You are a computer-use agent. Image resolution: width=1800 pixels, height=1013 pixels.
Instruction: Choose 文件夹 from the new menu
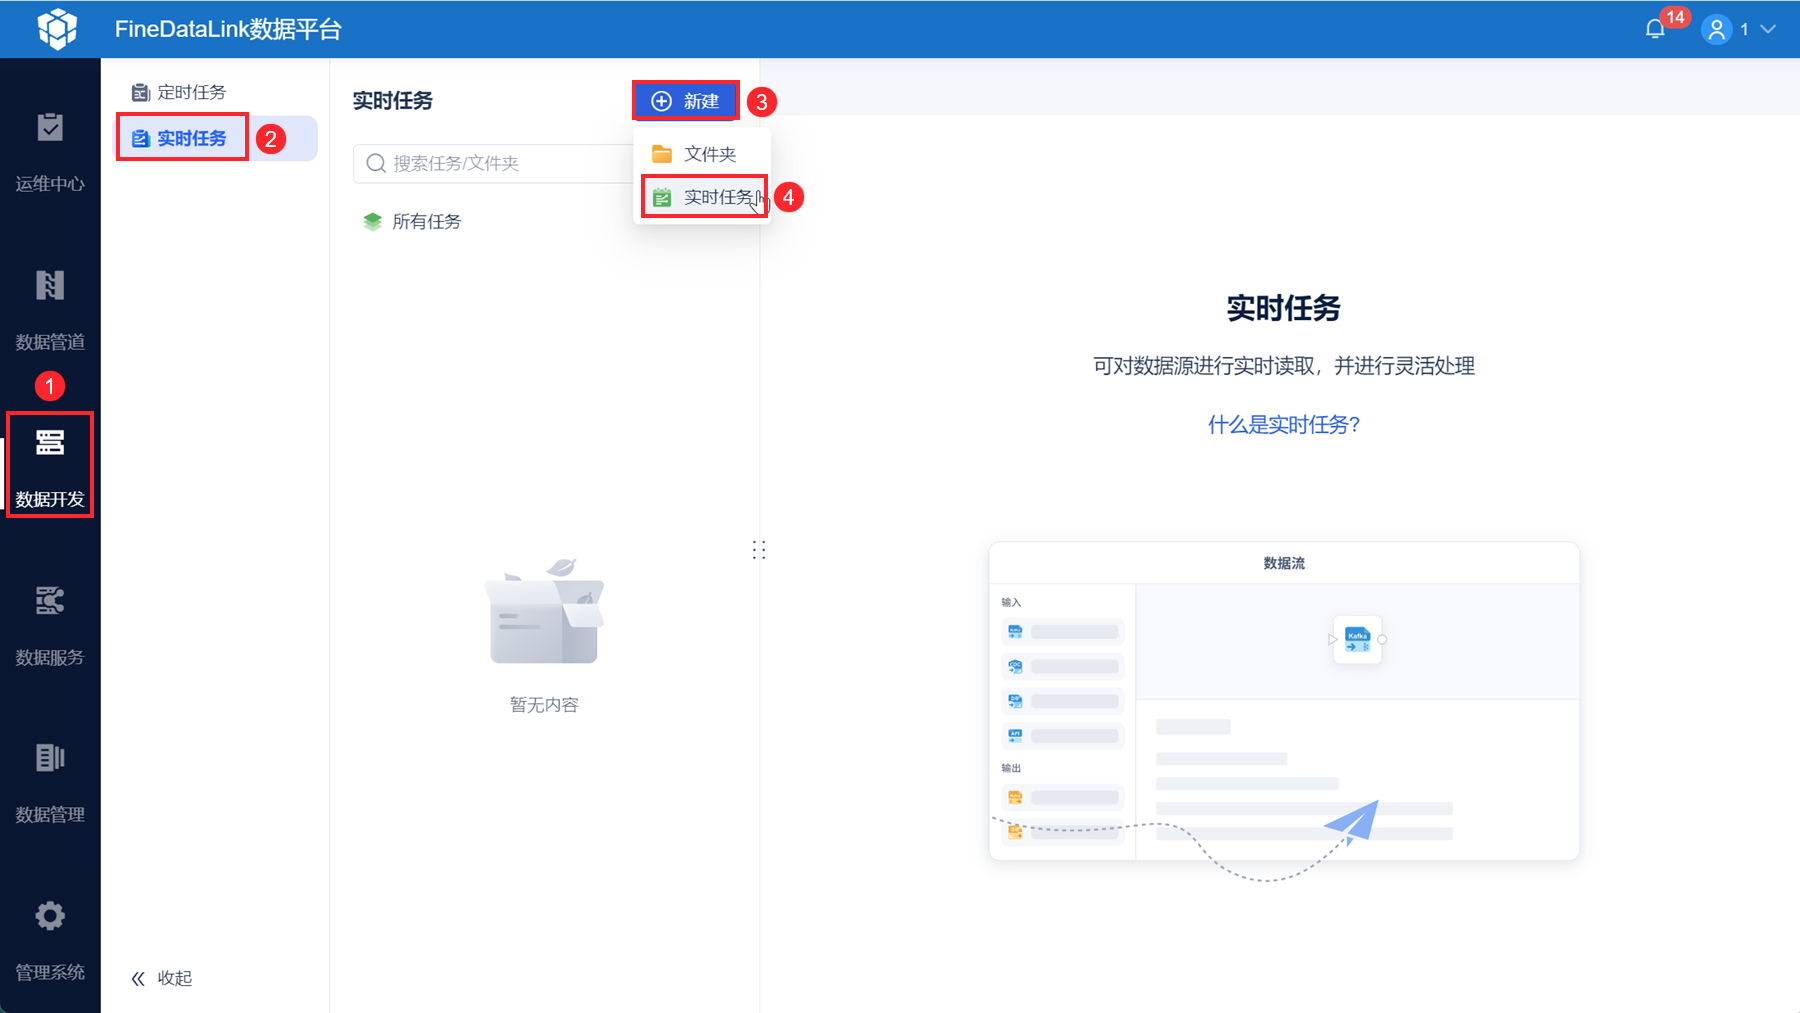coord(702,154)
